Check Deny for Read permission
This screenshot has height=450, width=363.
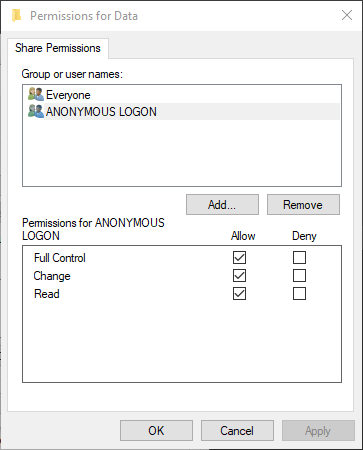pyautogui.click(x=299, y=294)
